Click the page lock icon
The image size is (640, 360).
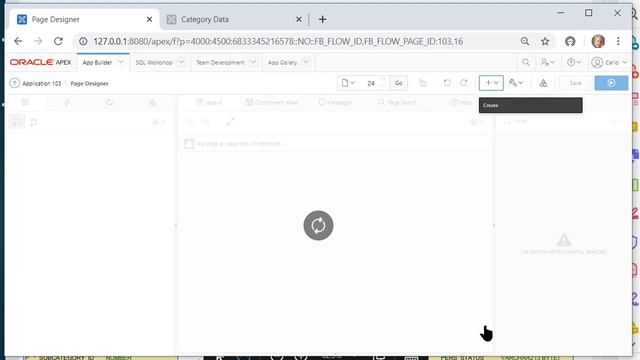pos(423,83)
